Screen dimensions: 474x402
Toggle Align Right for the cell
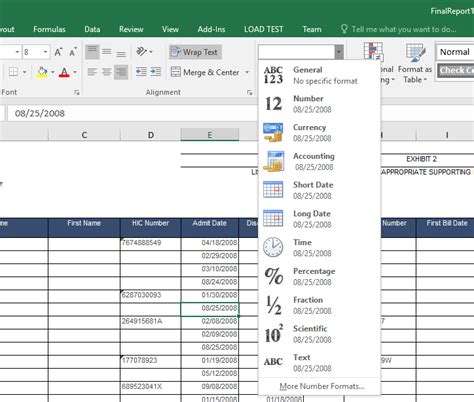[x=121, y=72]
